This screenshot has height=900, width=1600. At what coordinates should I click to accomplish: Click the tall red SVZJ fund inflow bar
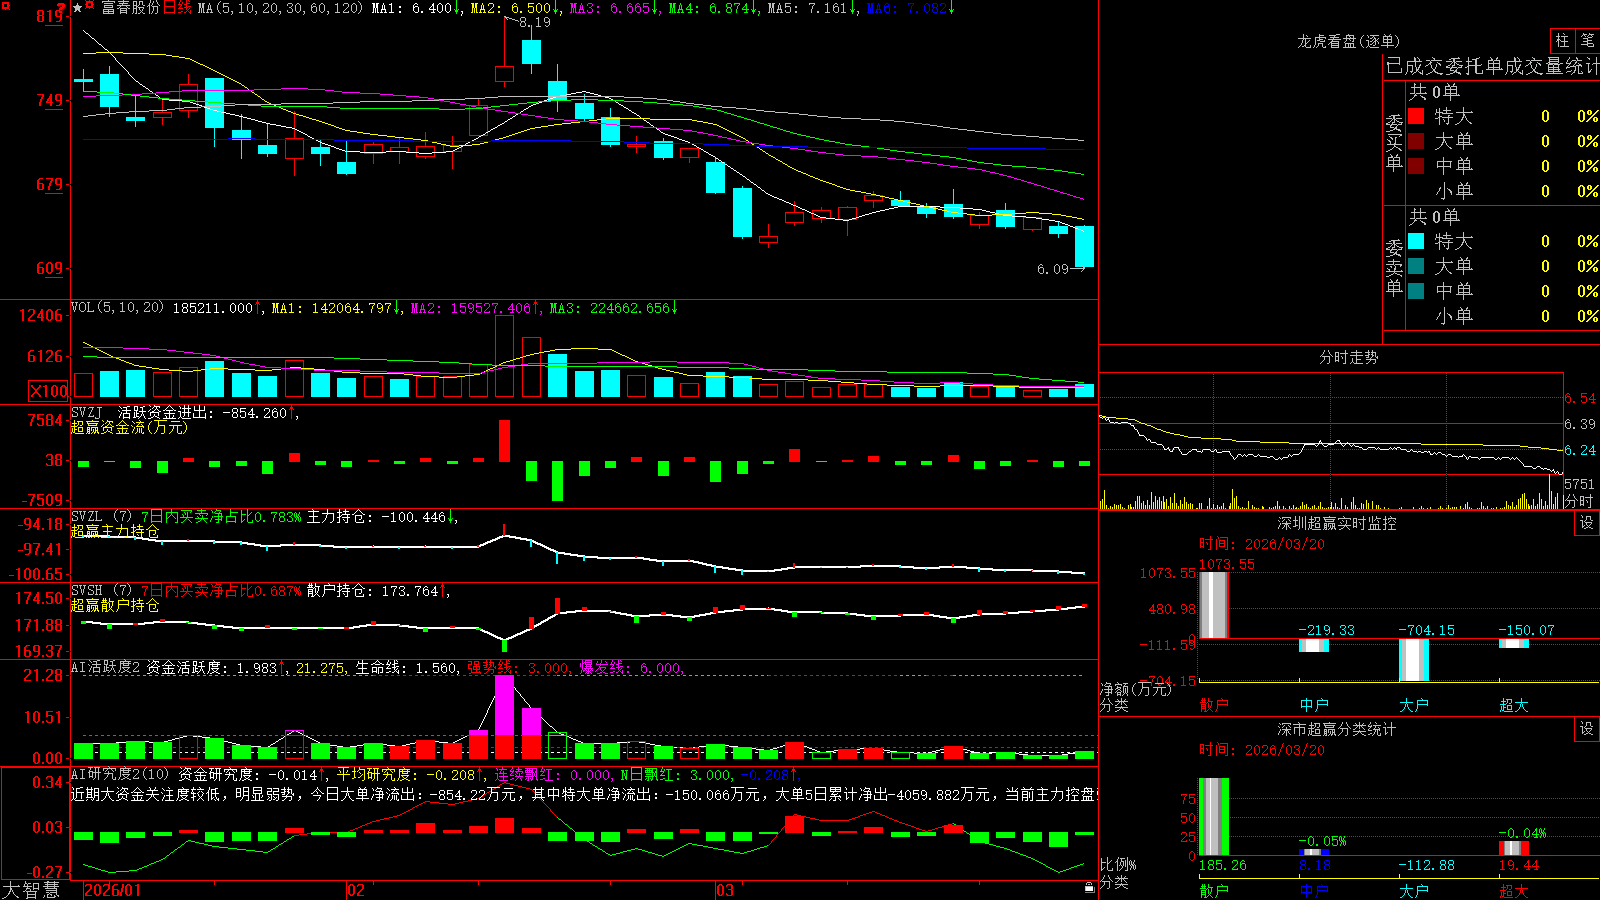[504, 440]
